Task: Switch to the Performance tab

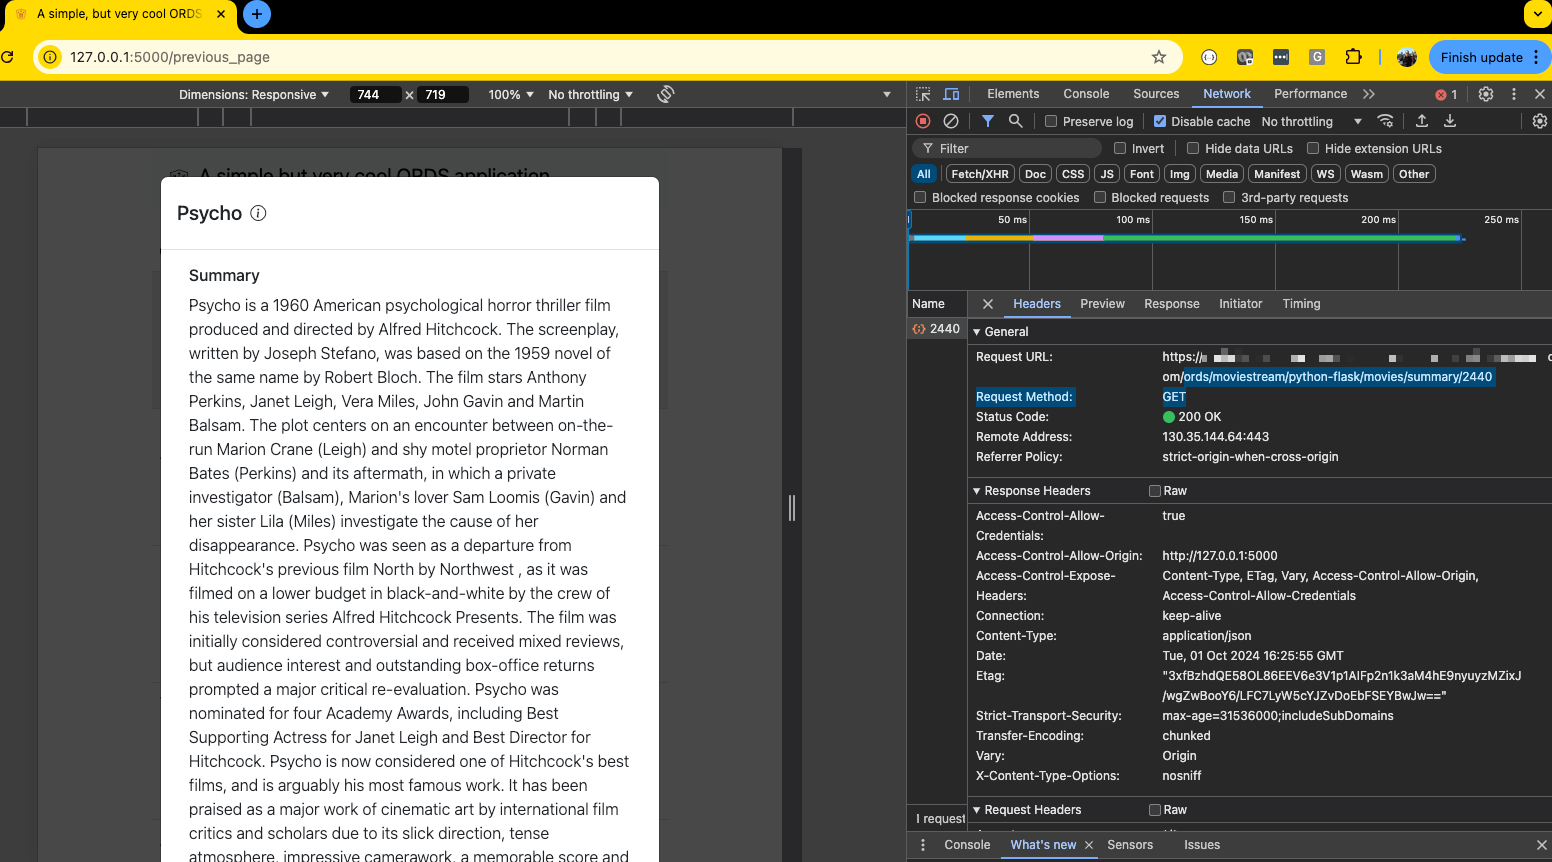Action: pos(1310,94)
